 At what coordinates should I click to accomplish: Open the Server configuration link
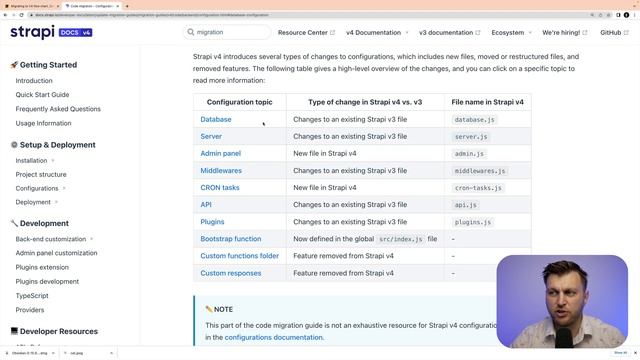pos(211,136)
